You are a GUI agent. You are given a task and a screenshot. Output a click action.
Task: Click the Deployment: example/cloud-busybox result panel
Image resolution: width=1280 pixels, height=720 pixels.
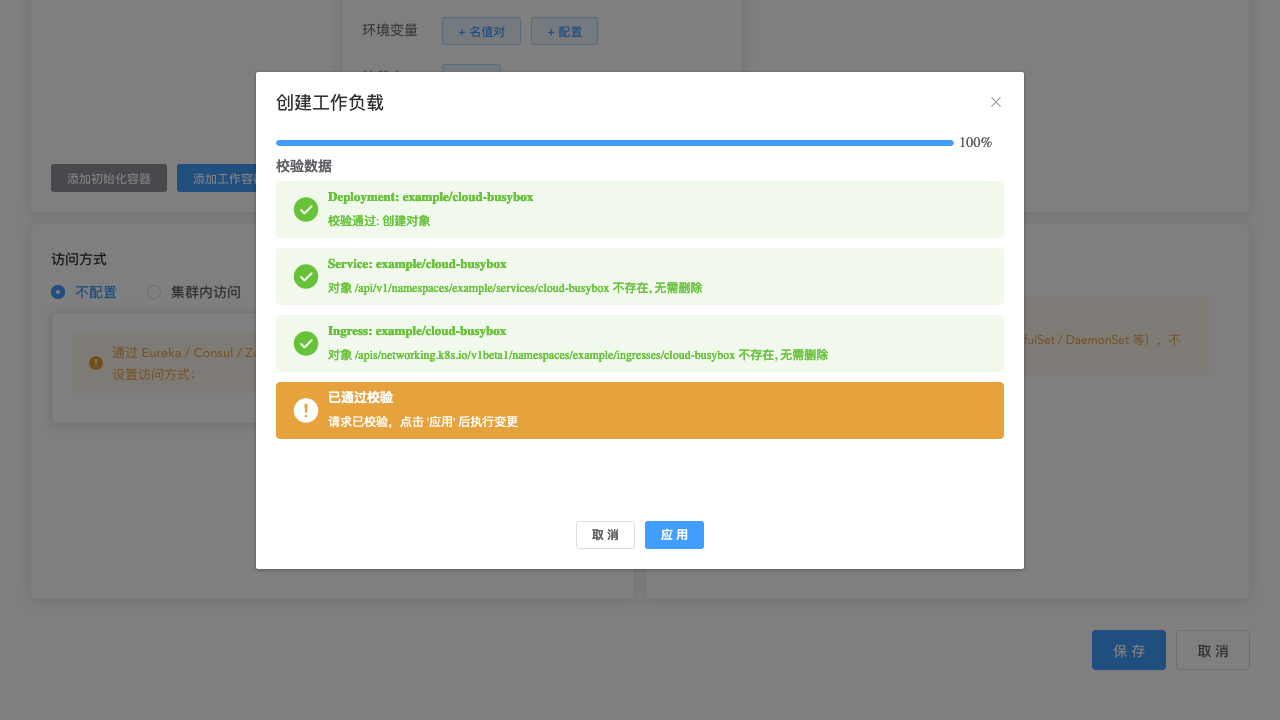[x=639, y=209]
